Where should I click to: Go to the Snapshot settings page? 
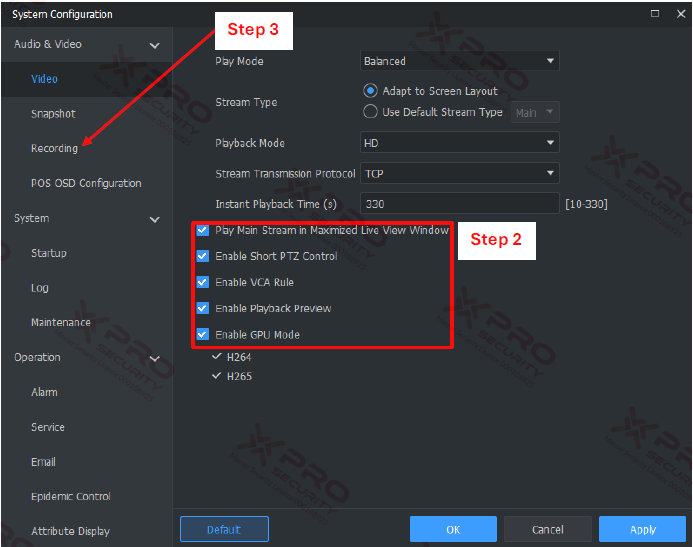pyautogui.click(x=53, y=114)
